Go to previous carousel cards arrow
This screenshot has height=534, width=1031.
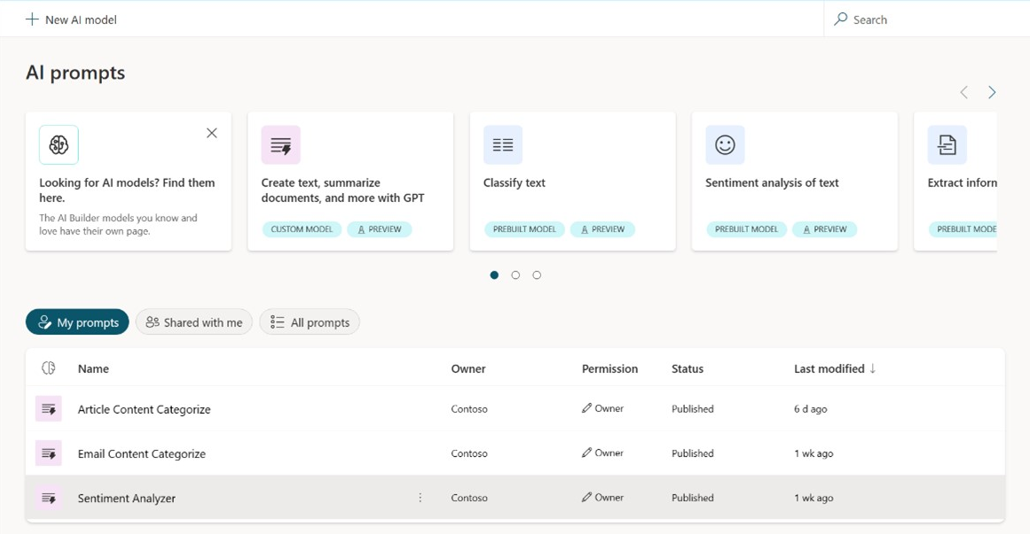coord(964,93)
